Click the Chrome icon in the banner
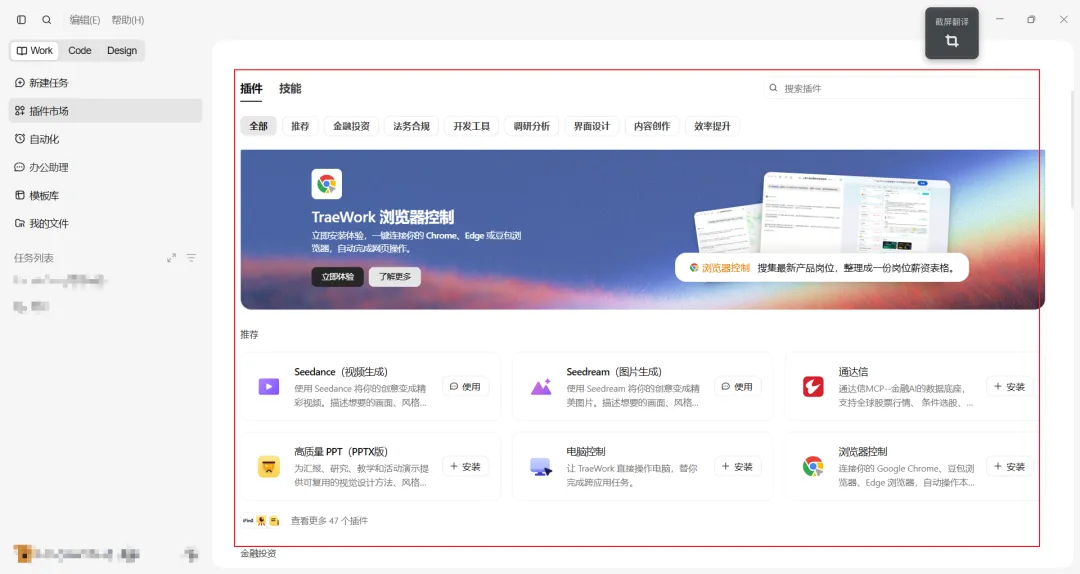 [x=326, y=184]
